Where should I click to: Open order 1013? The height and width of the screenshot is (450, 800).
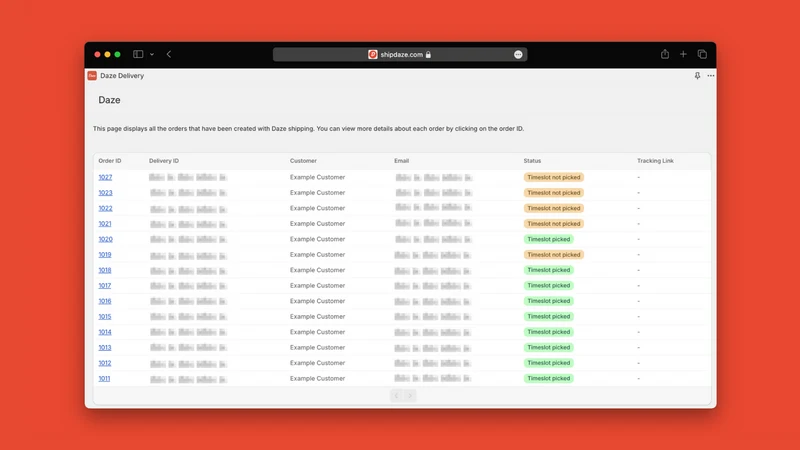coord(105,347)
